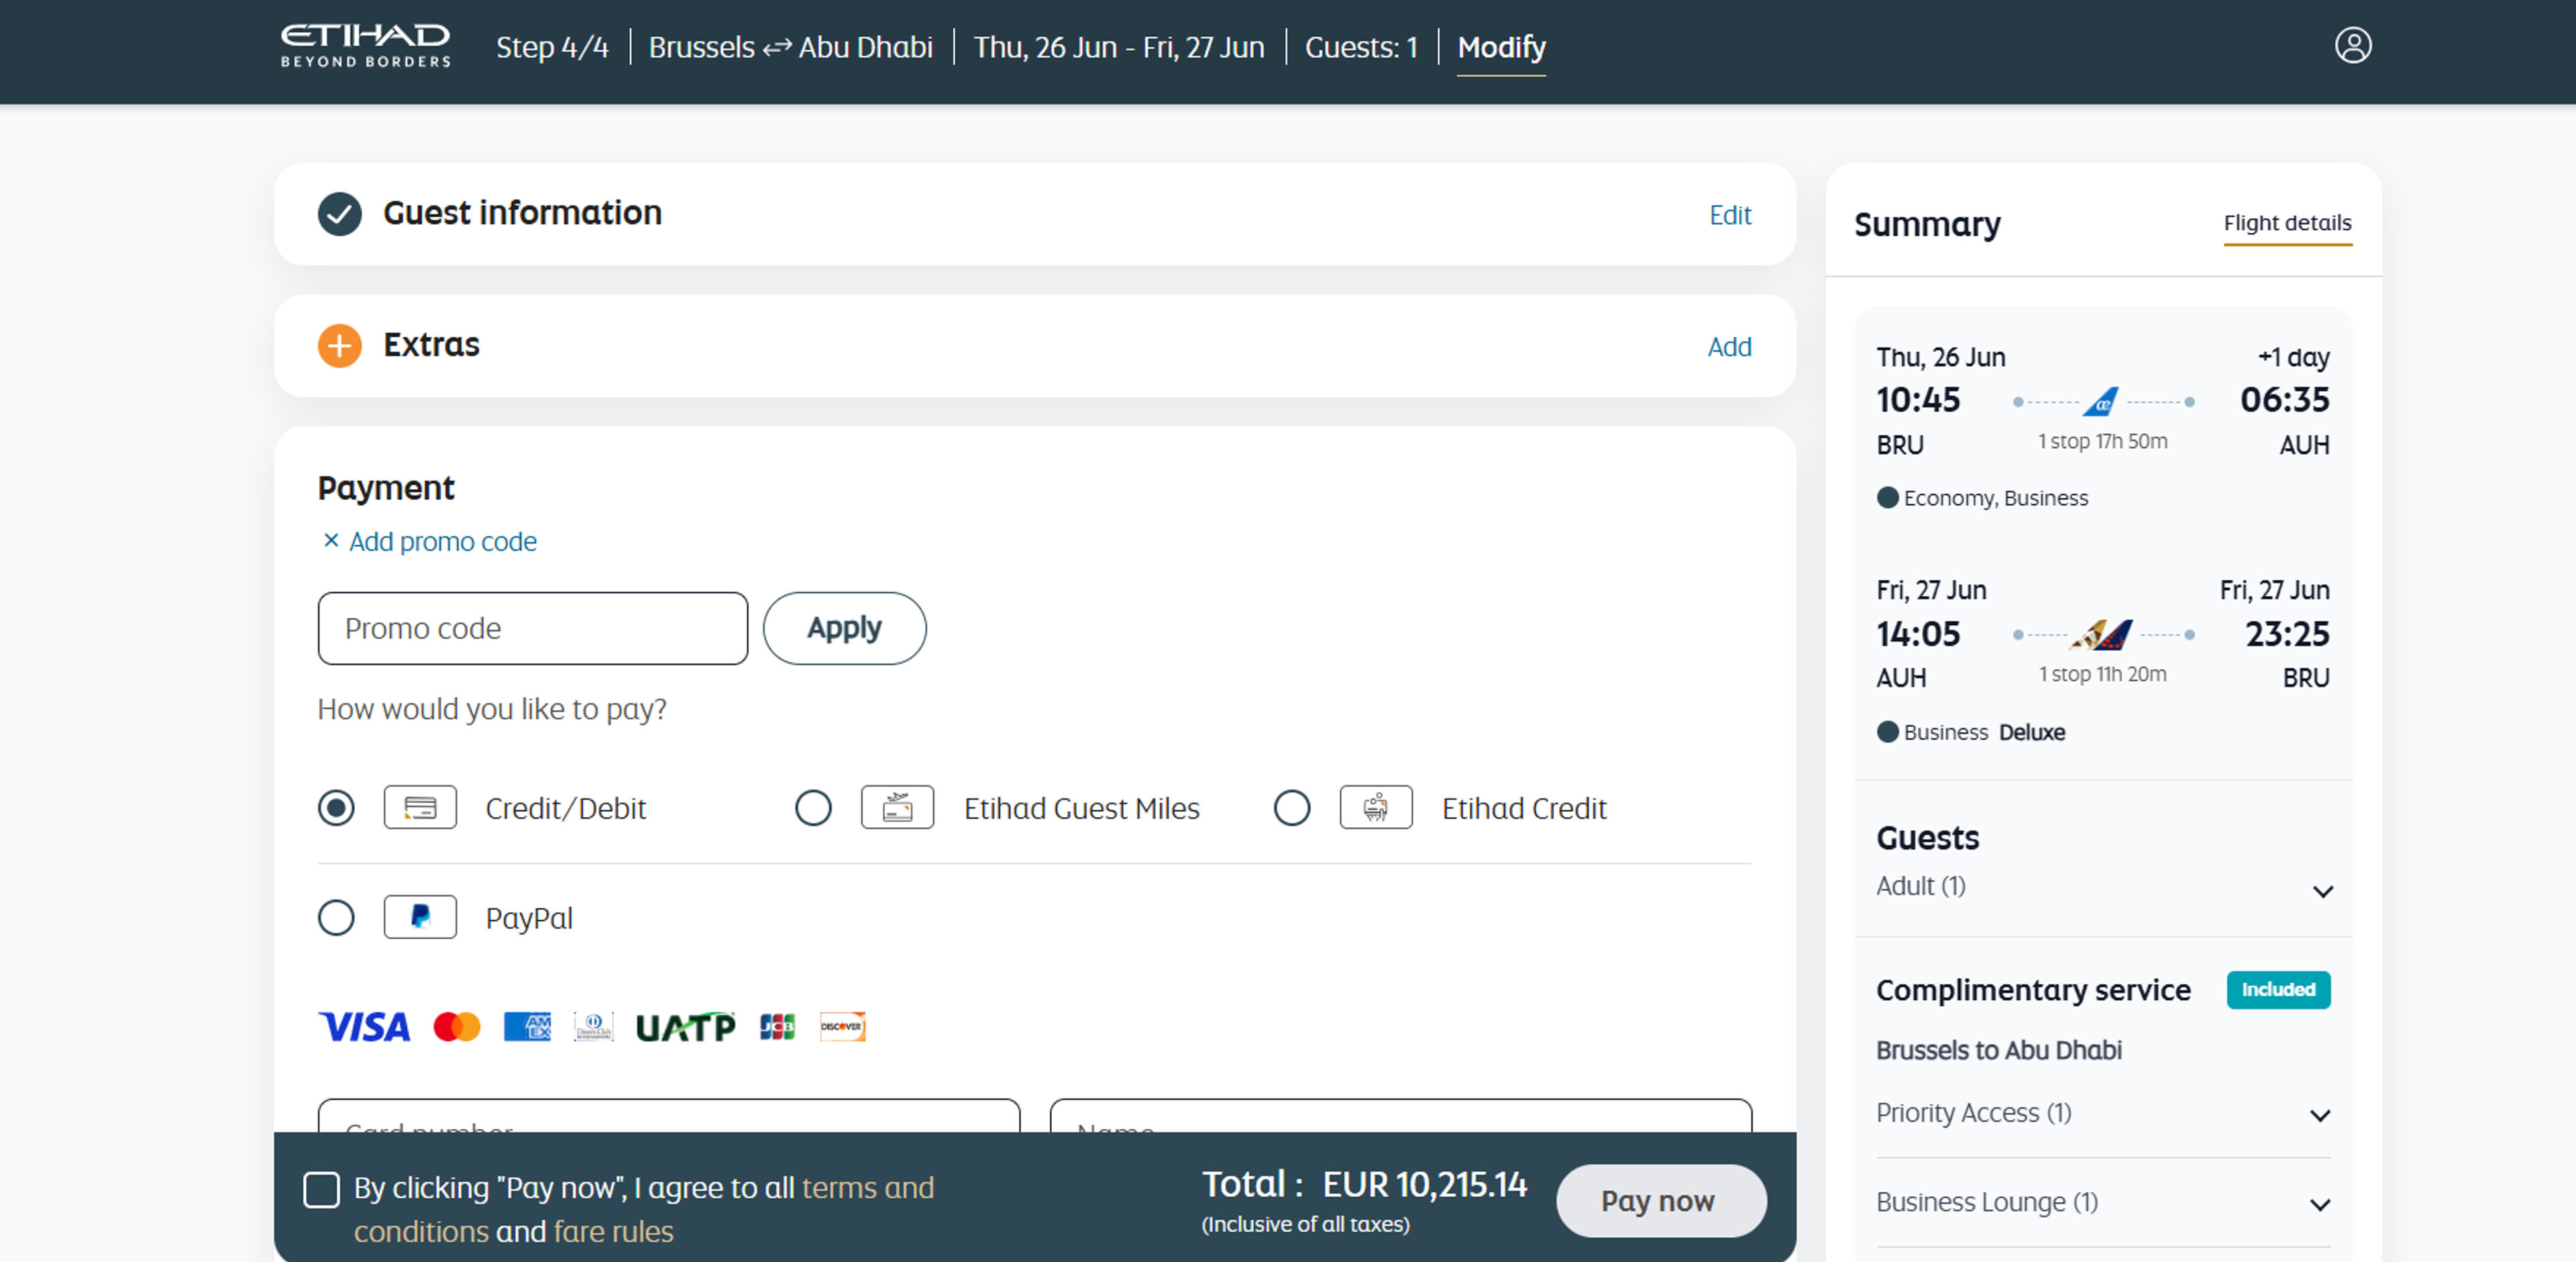This screenshot has height=1262, width=2576.
Task: Open the fare rules link
Action: [613, 1231]
